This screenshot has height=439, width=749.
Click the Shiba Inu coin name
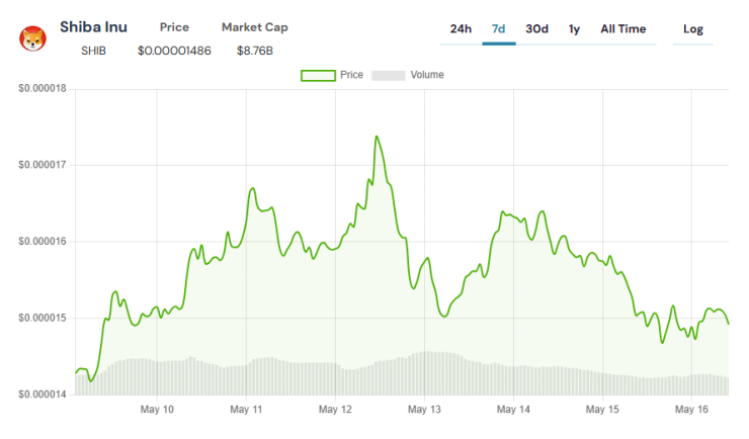(x=94, y=27)
